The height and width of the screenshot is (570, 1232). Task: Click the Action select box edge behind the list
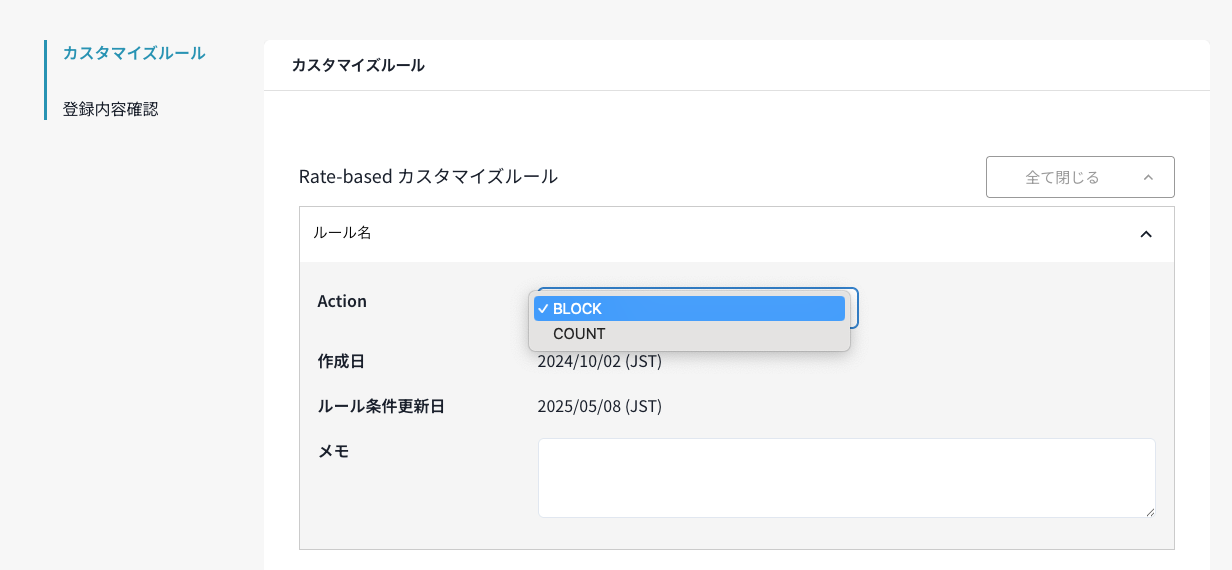(855, 309)
